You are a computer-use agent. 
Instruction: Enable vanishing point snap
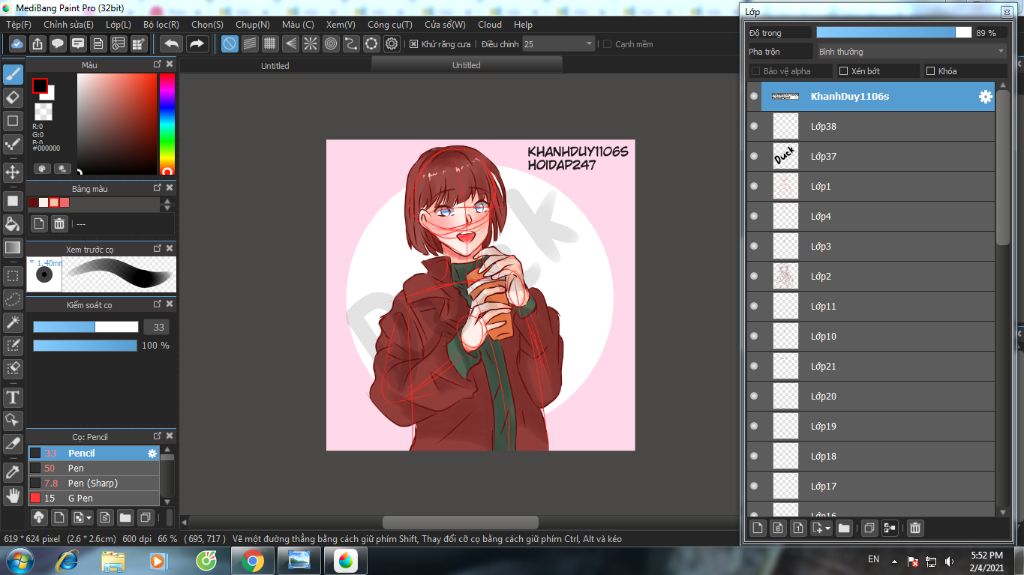tap(290, 44)
